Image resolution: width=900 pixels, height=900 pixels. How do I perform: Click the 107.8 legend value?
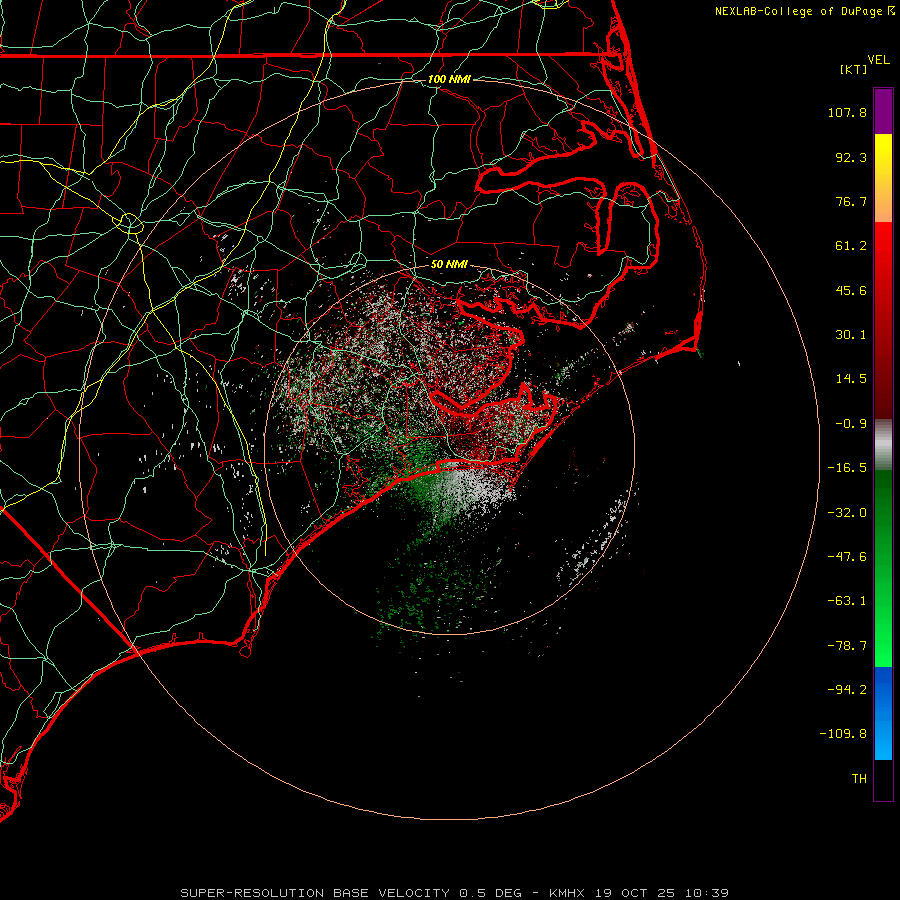847,112
